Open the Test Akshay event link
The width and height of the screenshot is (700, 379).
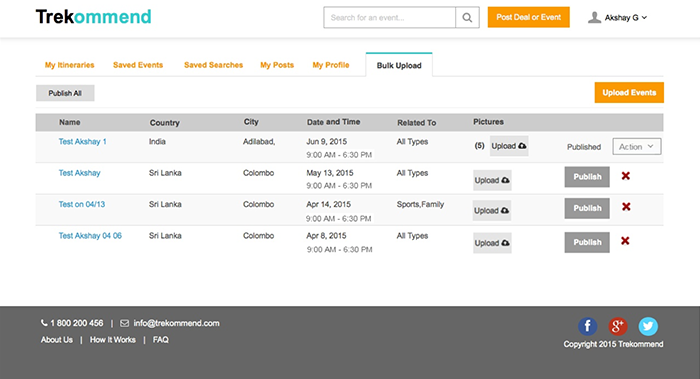pos(79,173)
